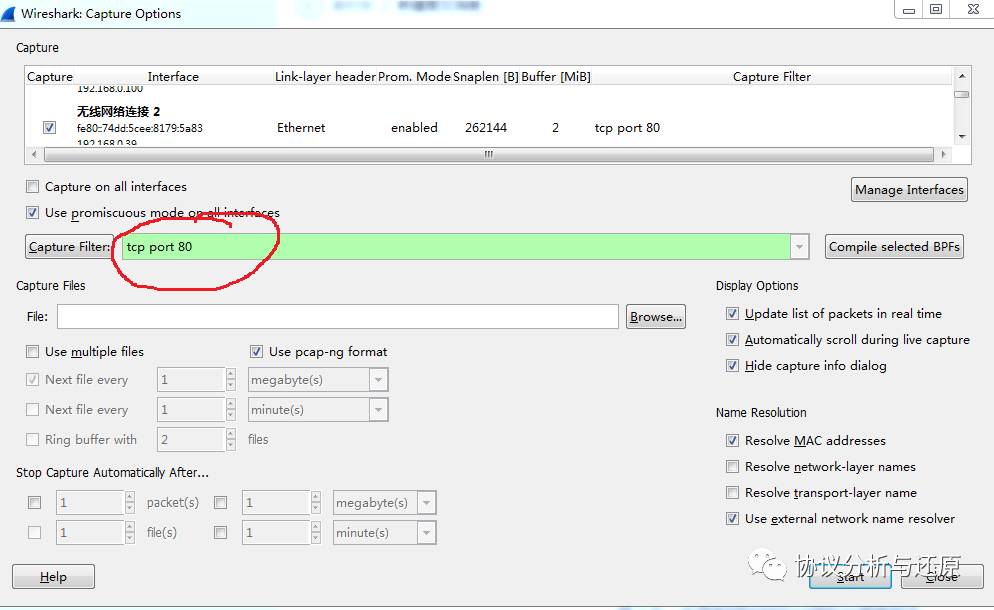The width and height of the screenshot is (994, 610).
Task: Toggle Use external network name resolver
Action: point(732,519)
